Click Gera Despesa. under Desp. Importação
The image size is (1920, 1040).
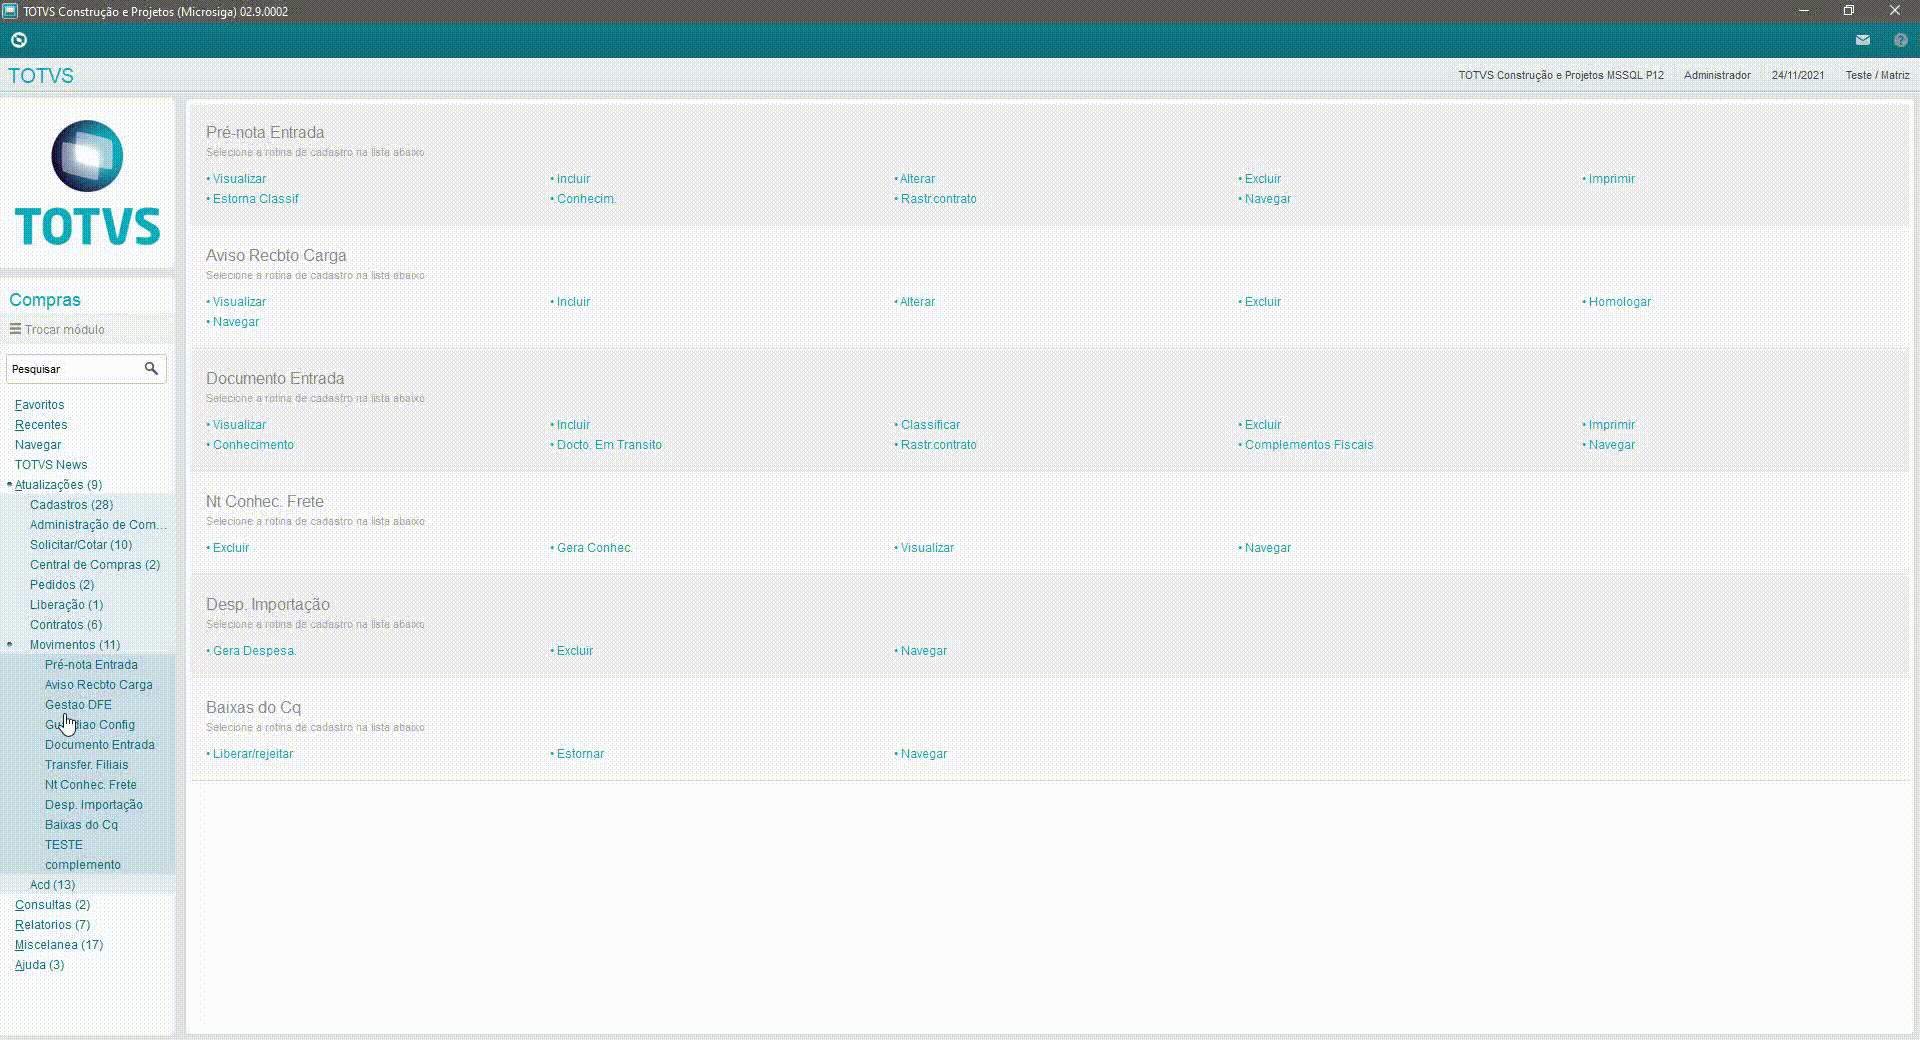click(x=254, y=651)
